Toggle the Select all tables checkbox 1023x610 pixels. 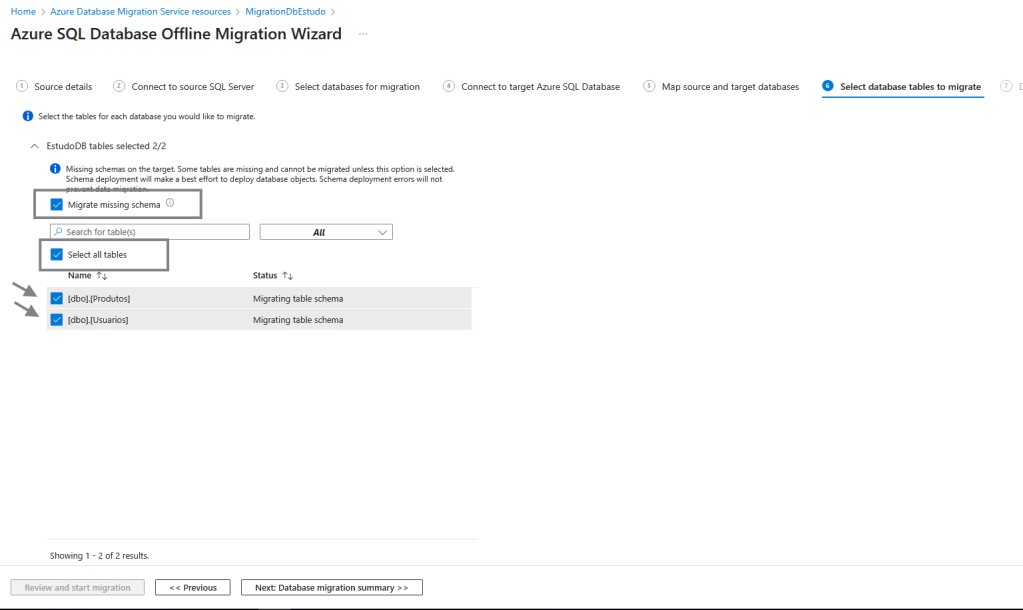(x=57, y=254)
